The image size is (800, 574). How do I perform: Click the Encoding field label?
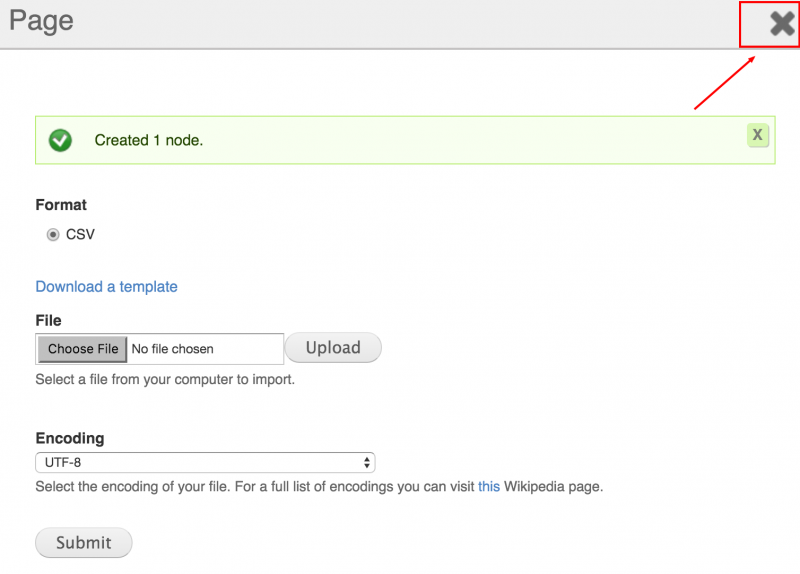70,438
